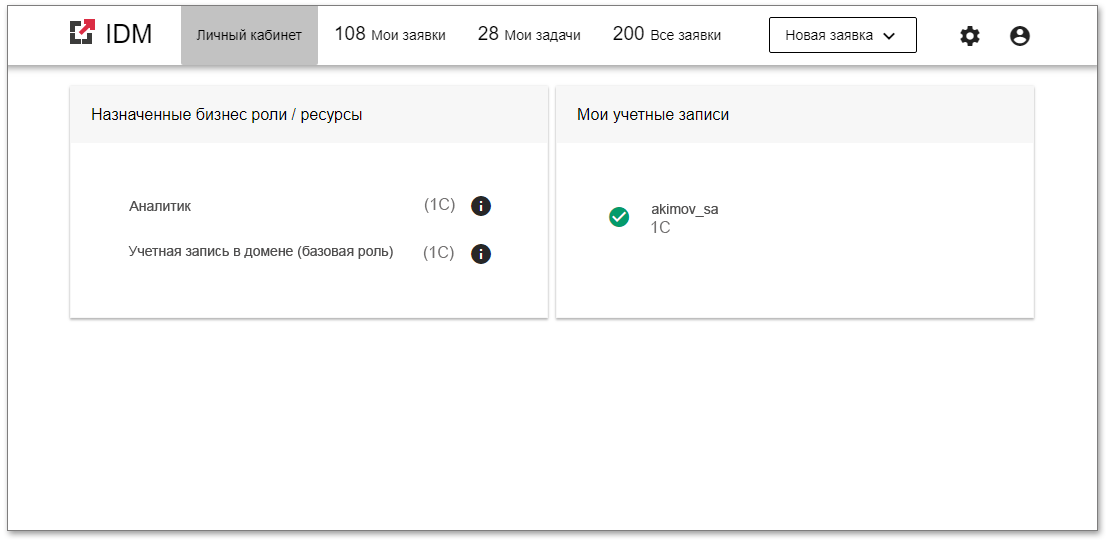Click the IDM red arrow logo icon
Screen dimensions: 1107x543
coord(82,33)
